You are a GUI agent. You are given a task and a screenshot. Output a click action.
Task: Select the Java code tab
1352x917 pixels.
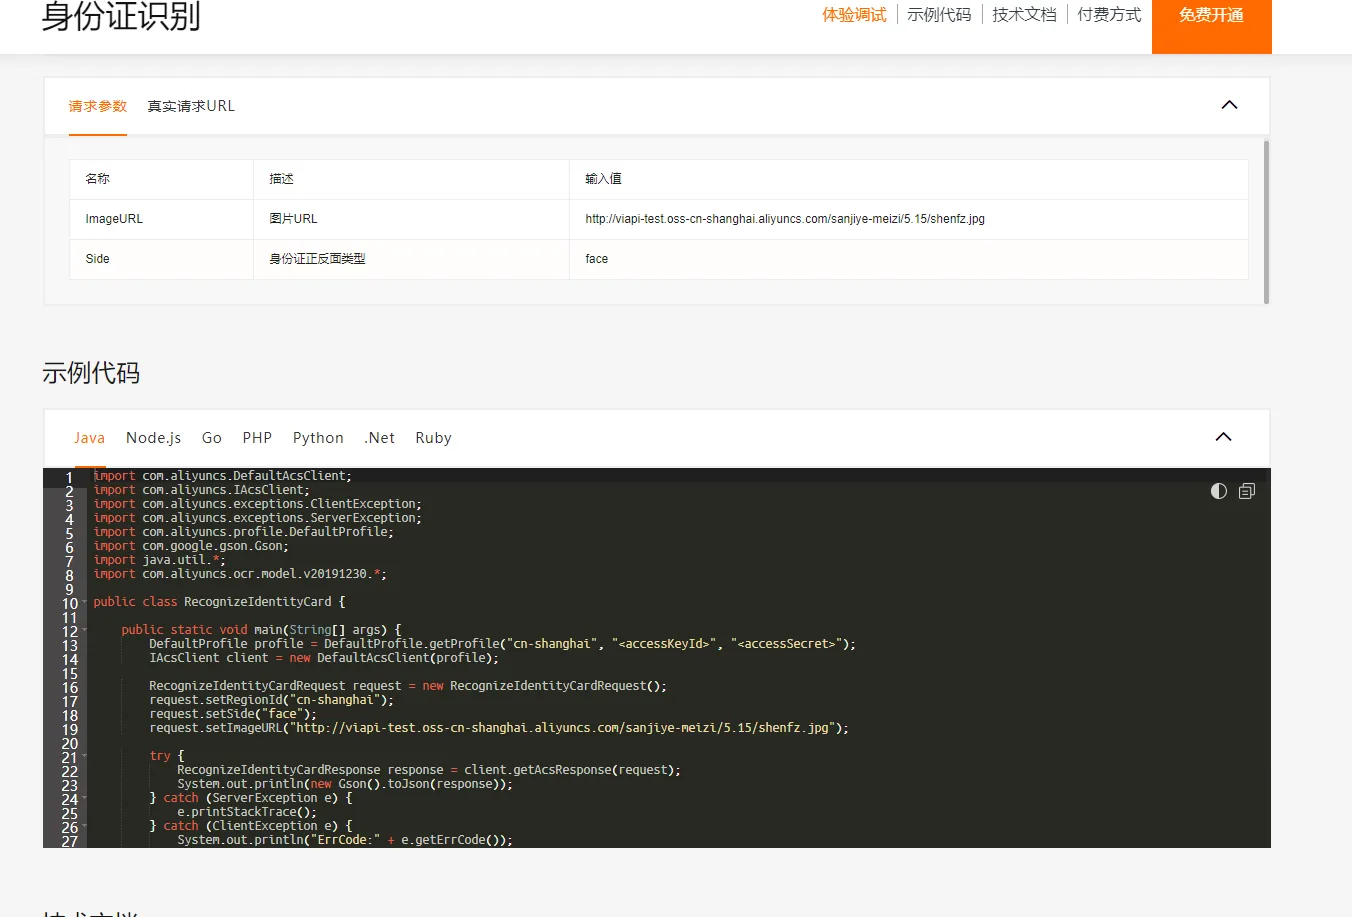(89, 438)
